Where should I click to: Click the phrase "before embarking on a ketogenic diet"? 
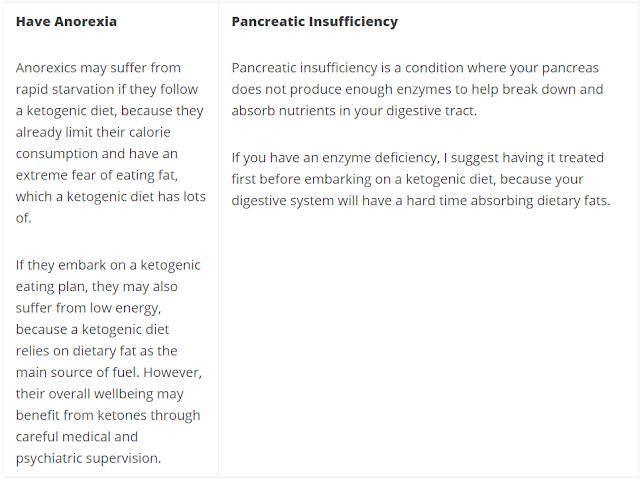pyautogui.click(x=380, y=179)
